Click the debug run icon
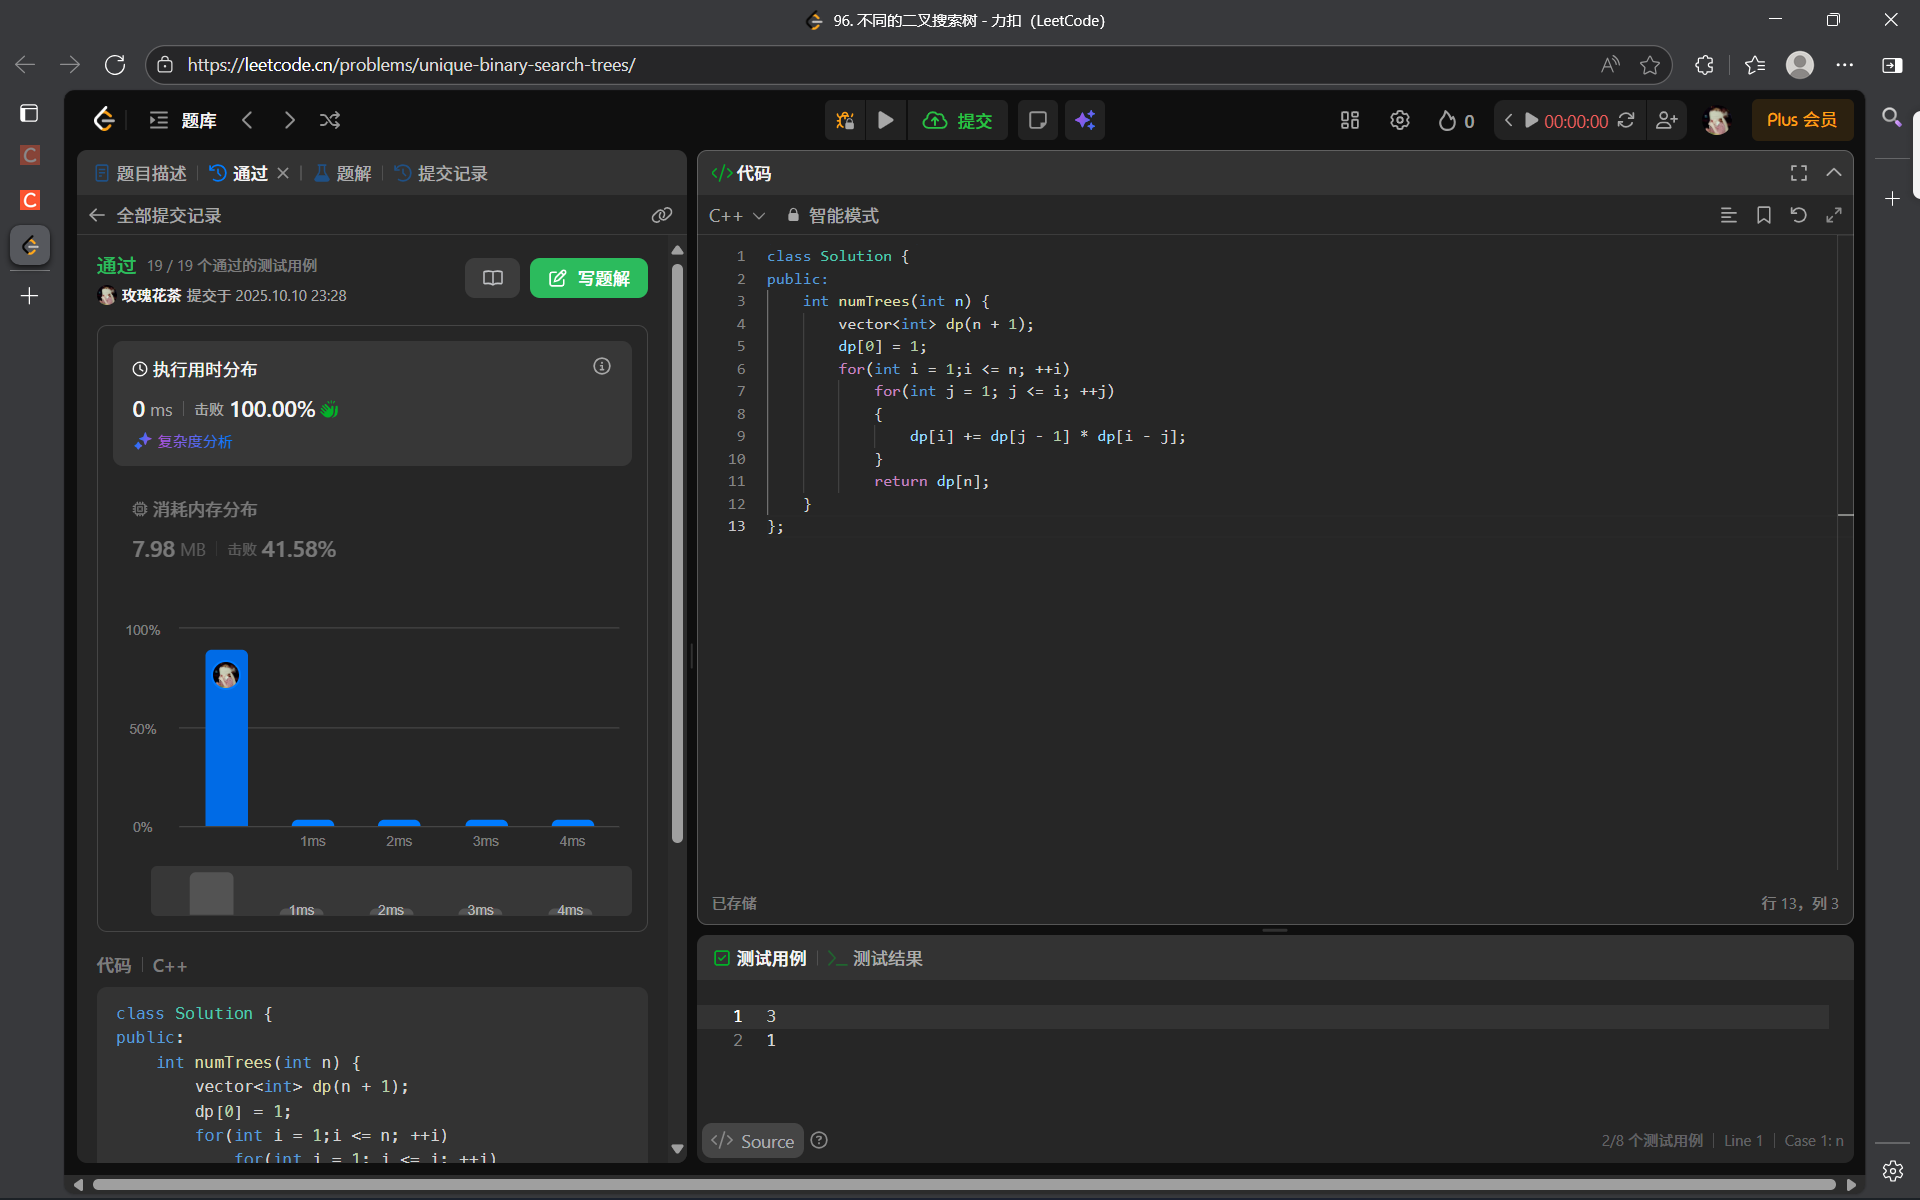The image size is (1920, 1200). click(x=845, y=120)
